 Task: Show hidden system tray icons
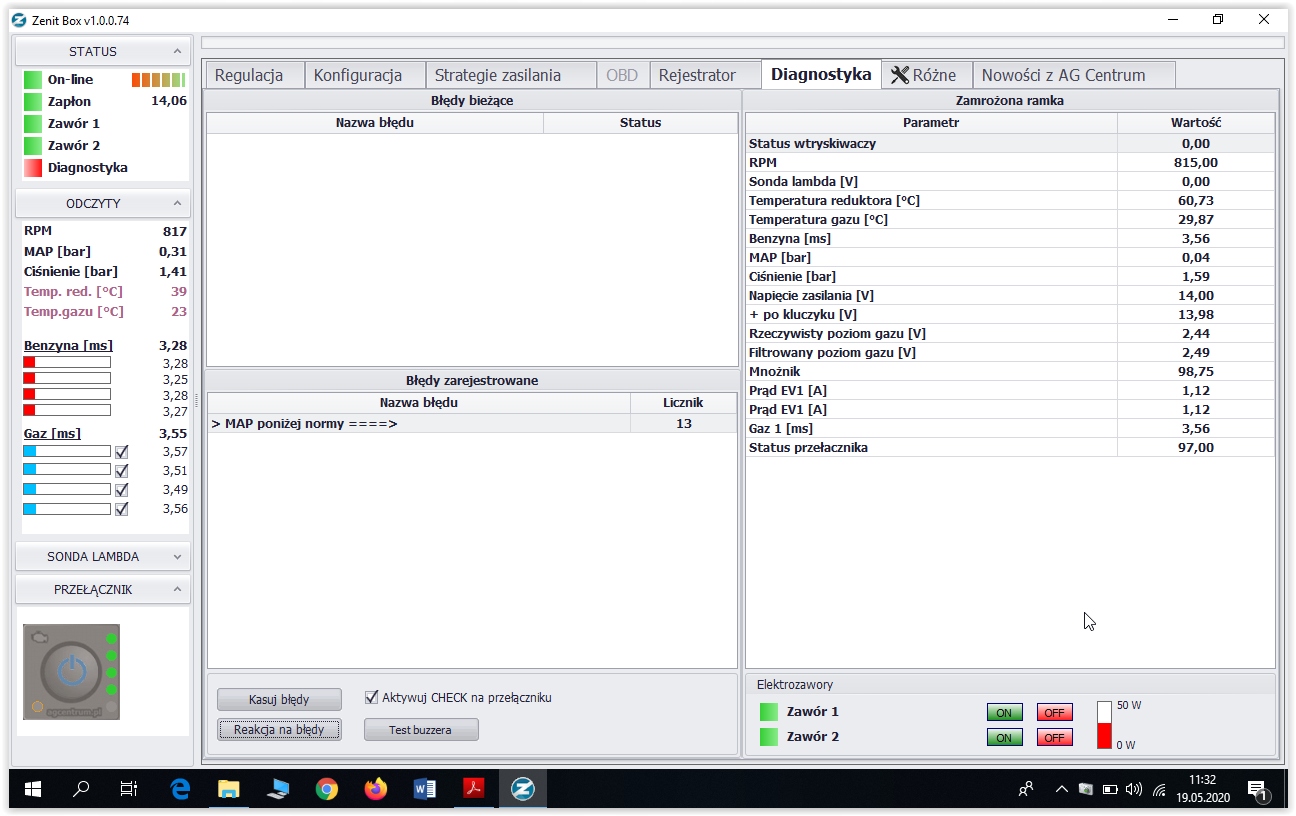point(1062,789)
